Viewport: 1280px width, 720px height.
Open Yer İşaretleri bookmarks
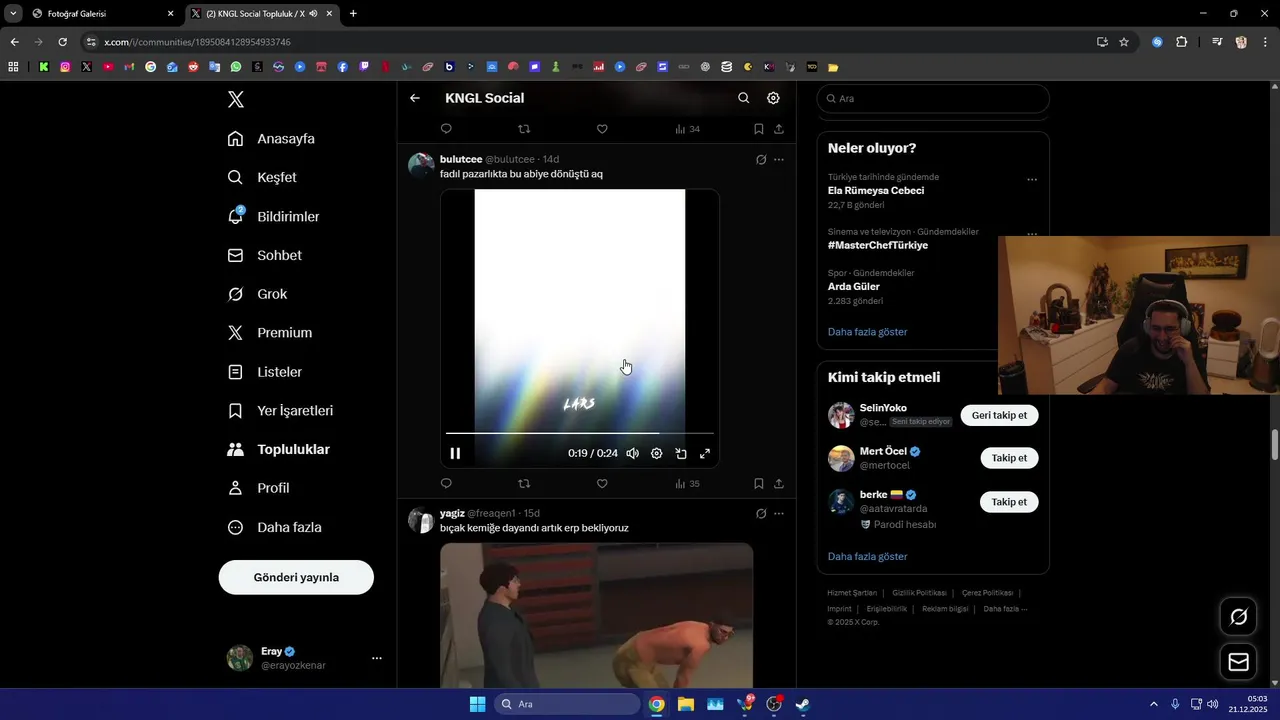coord(281,411)
